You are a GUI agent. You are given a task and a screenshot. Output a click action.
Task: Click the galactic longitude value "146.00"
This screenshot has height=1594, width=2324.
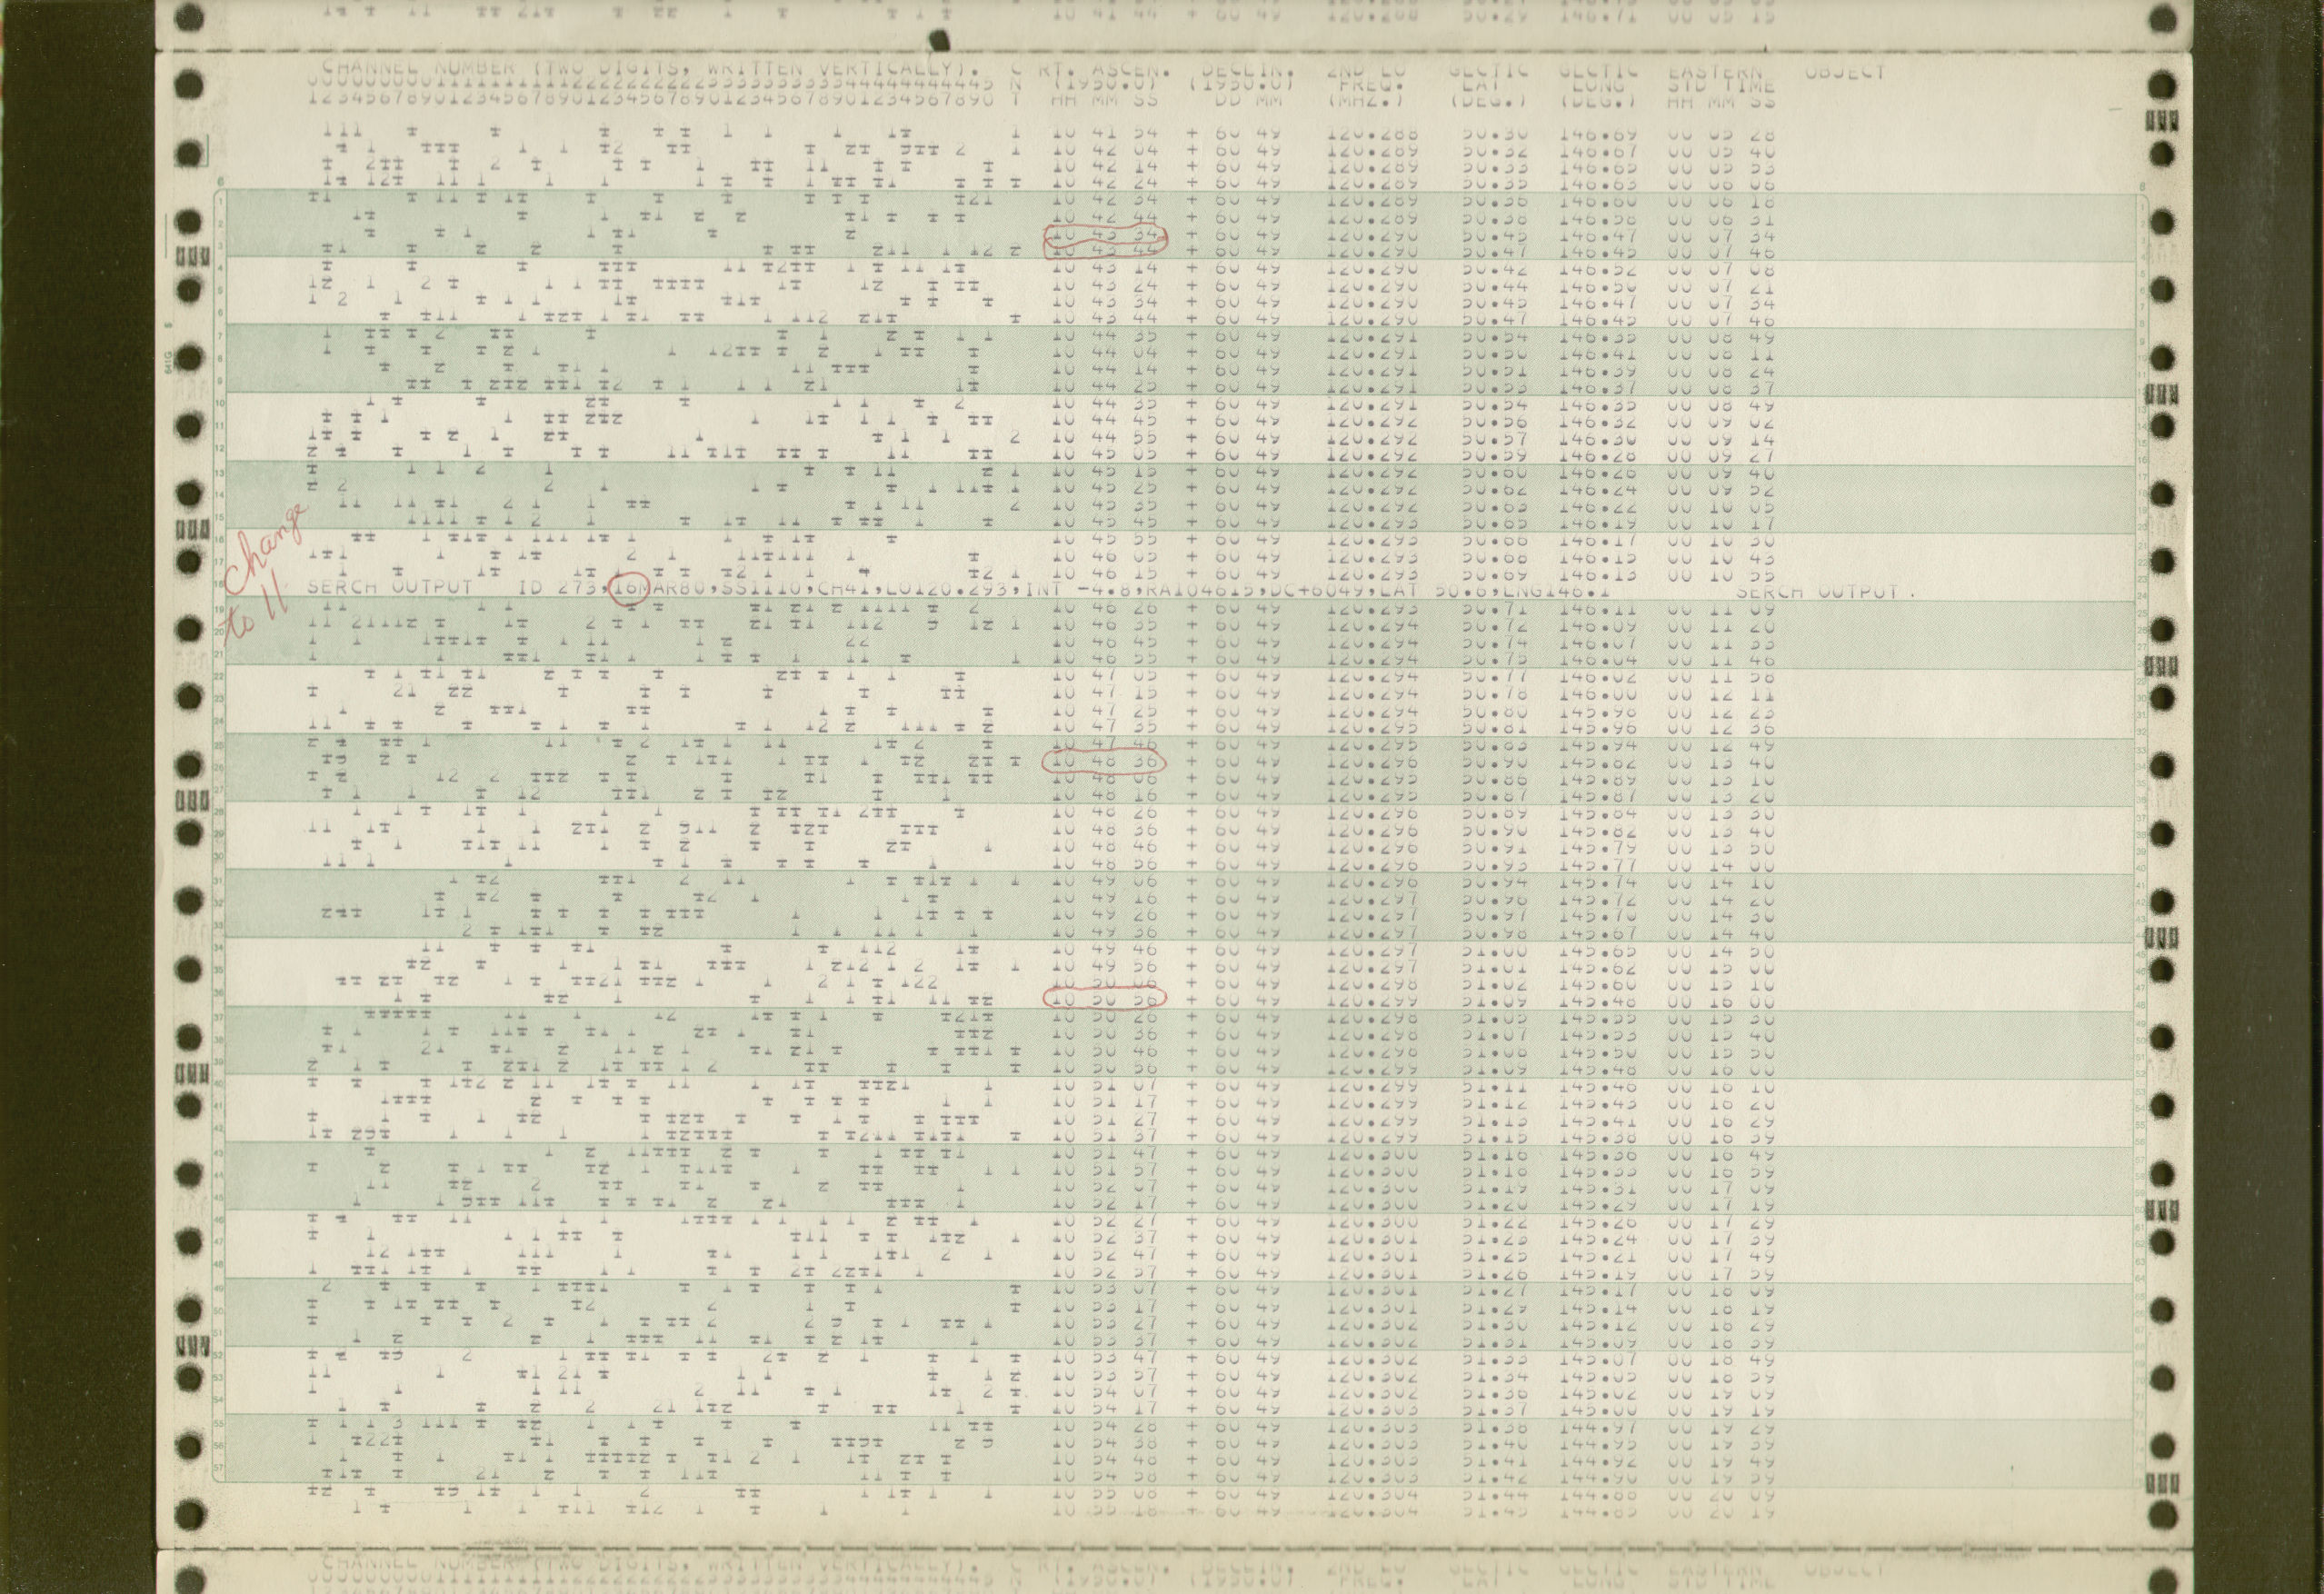[x=1600, y=694]
